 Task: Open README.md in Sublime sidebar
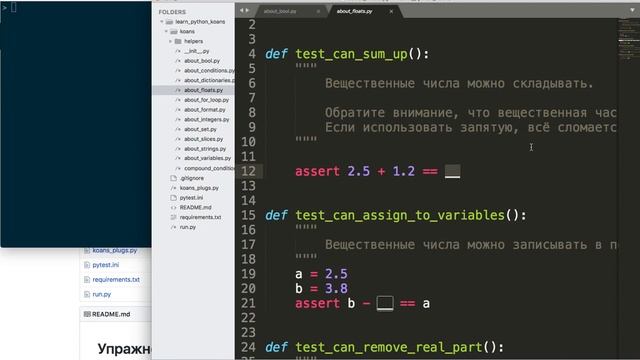[196, 207]
